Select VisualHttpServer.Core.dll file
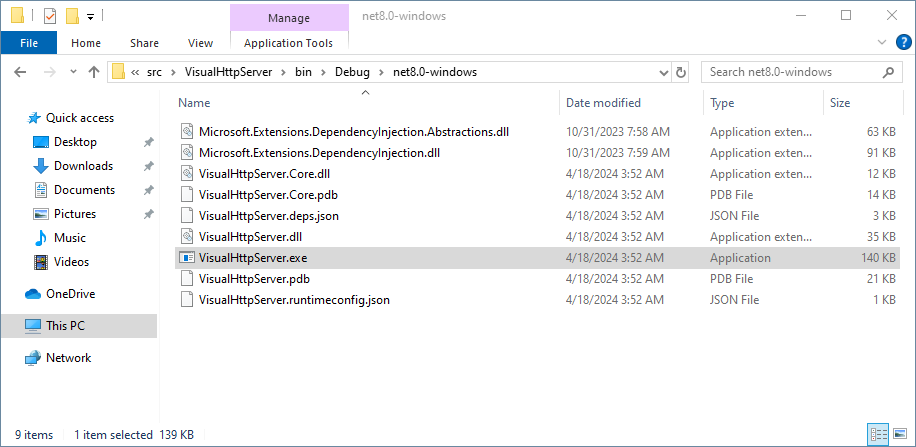Viewport: 916px width, 447px height. tap(265, 174)
